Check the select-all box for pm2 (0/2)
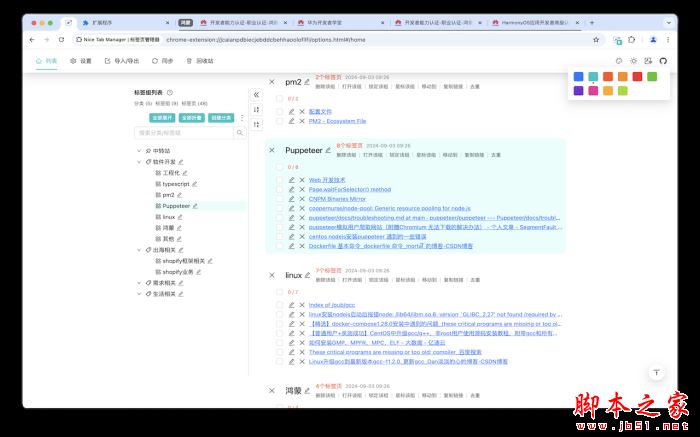 (279, 99)
